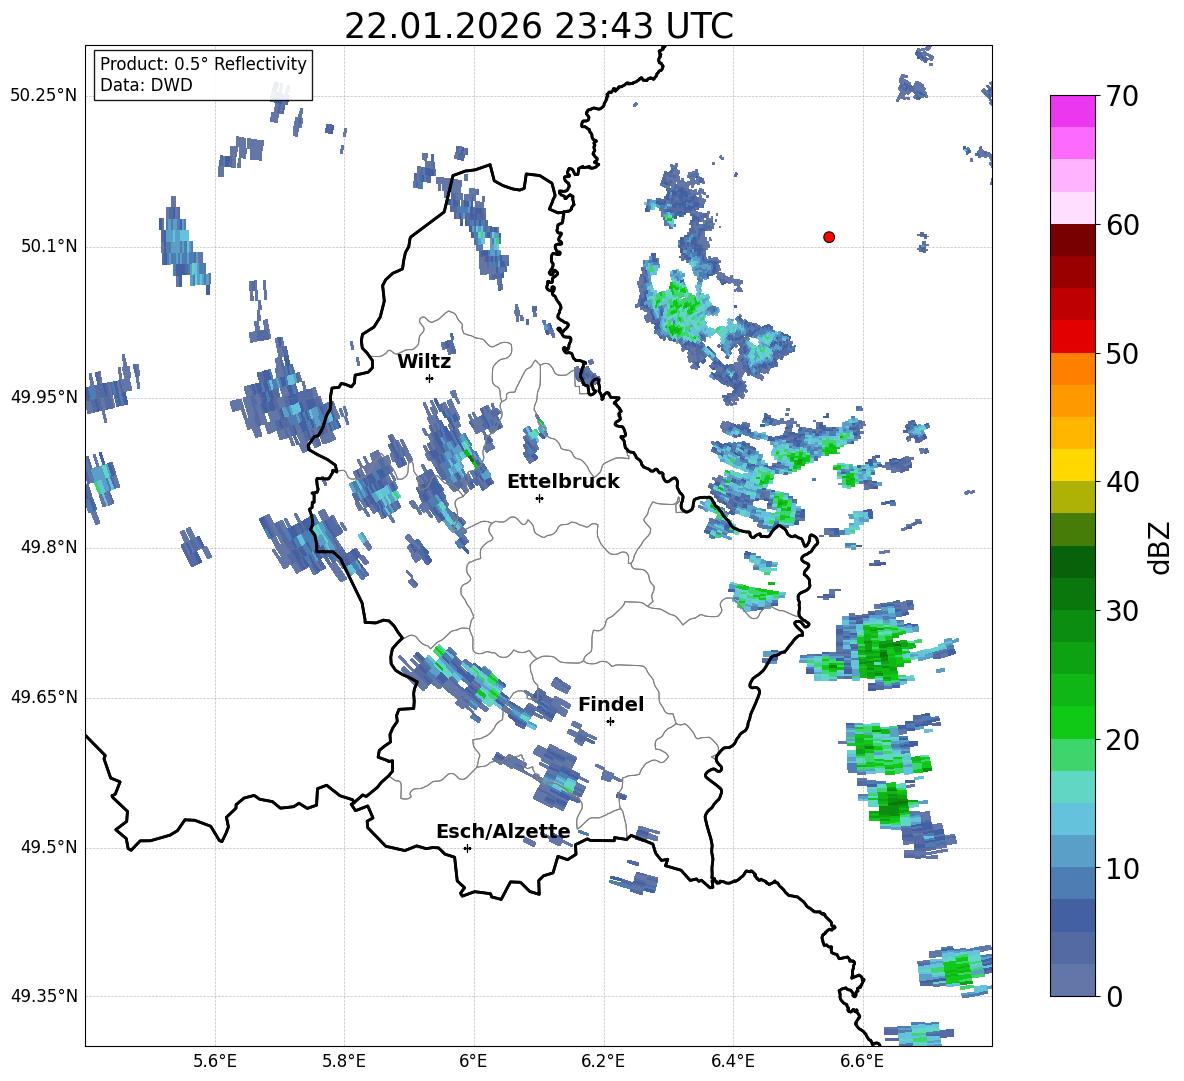The height and width of the screenshot is (1081, 1184).
Task: Click the Wiltz station cross marker
Action: [430, 378]
